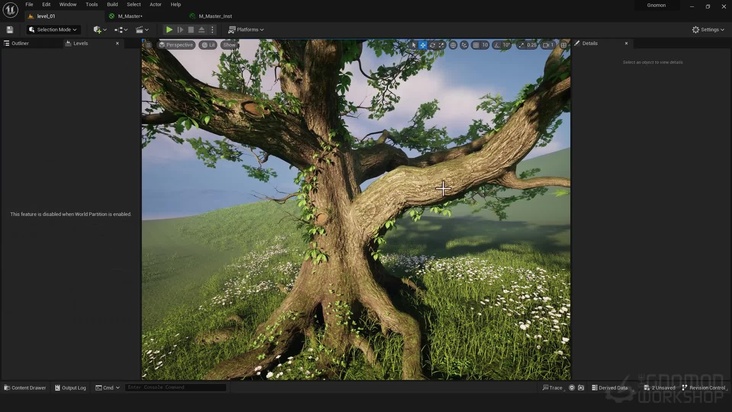Toggle scale snapping in viewport toolbar
Image resolution: width=732 pixels, height=412 pixels.
click(x=519, y=45)
